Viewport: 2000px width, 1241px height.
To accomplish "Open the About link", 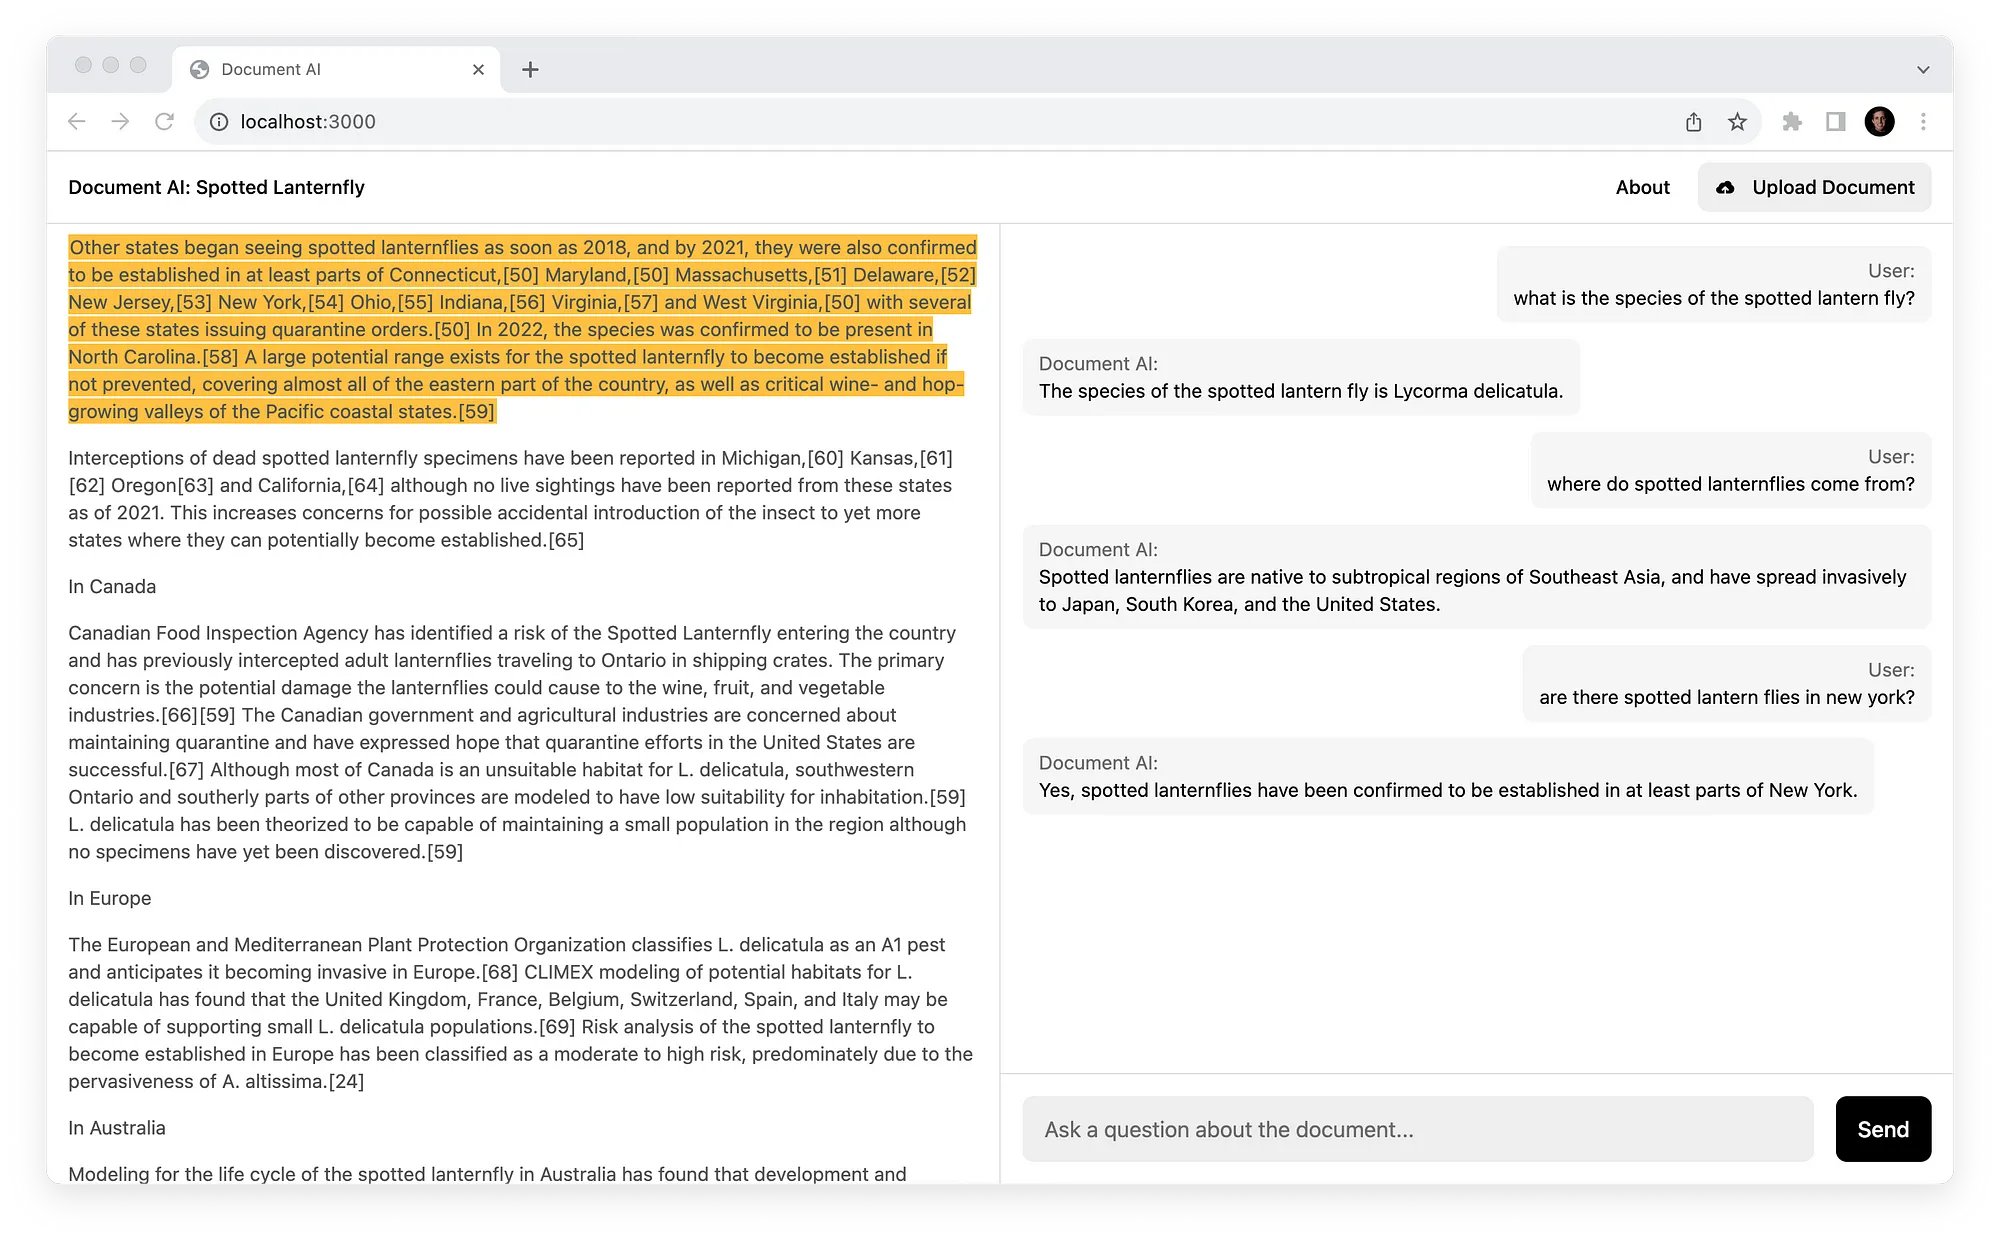I will pos(1642,187).
